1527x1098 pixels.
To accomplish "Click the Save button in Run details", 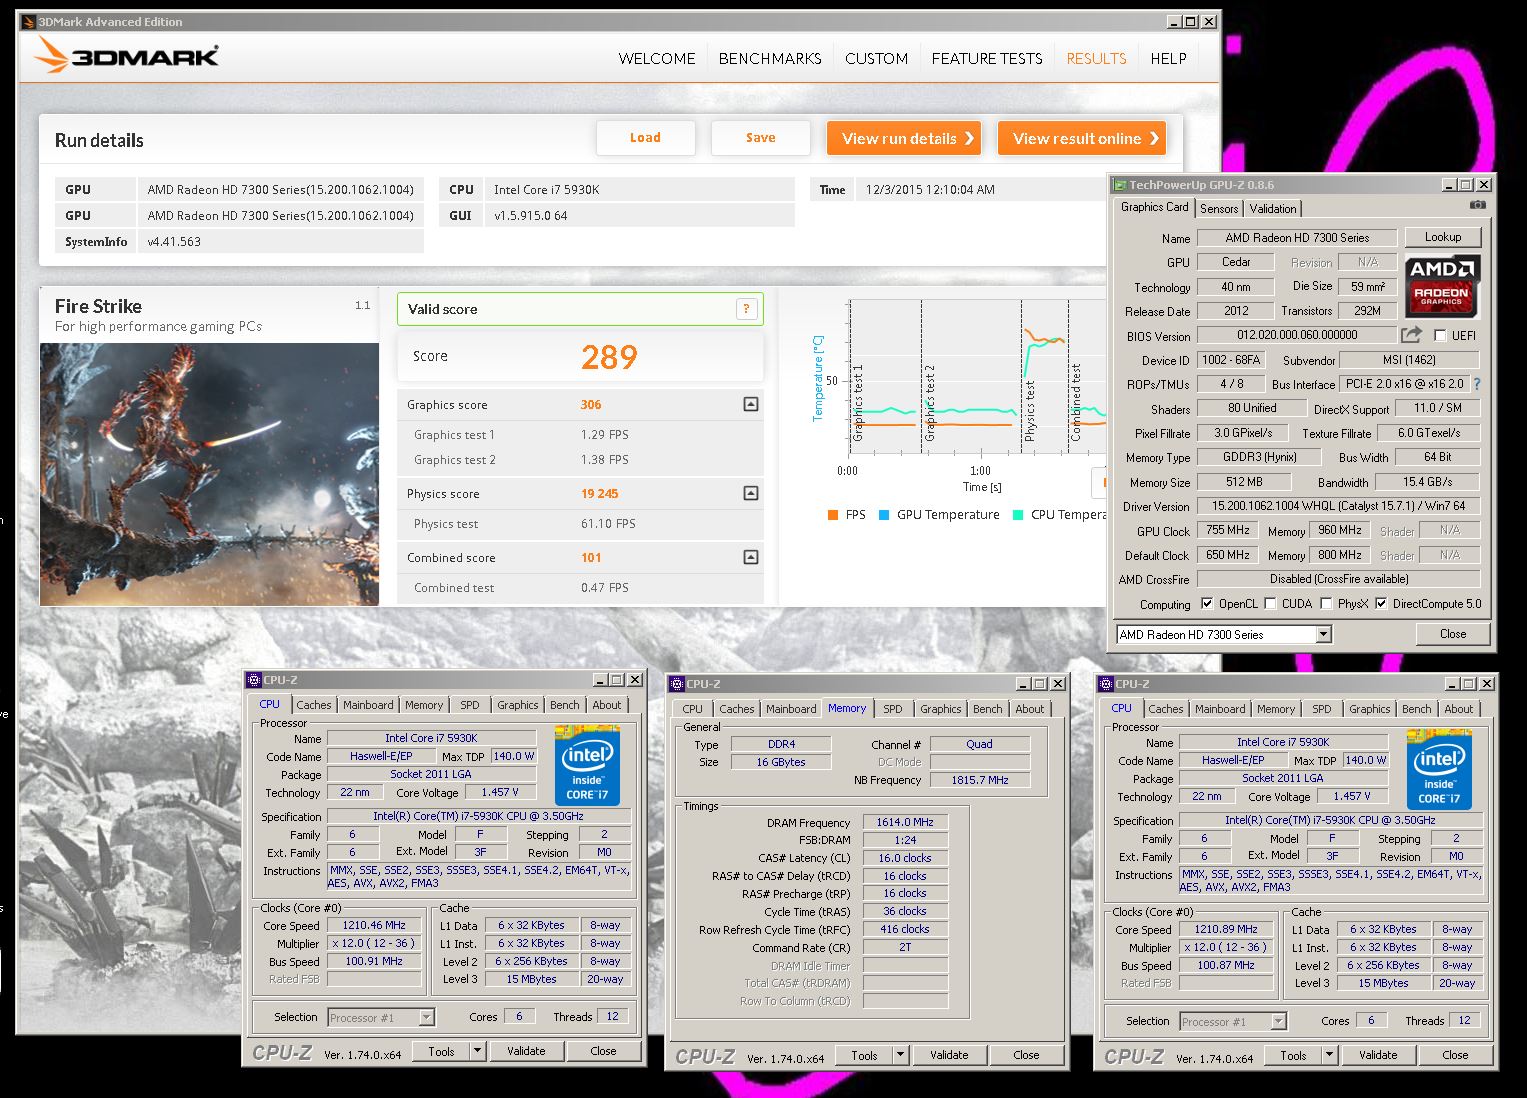I will [761, 138].
